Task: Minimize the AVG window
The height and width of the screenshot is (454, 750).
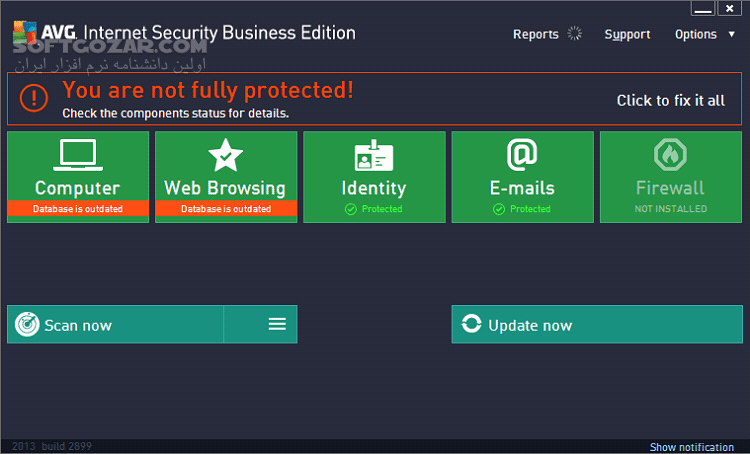Action: 703,8
